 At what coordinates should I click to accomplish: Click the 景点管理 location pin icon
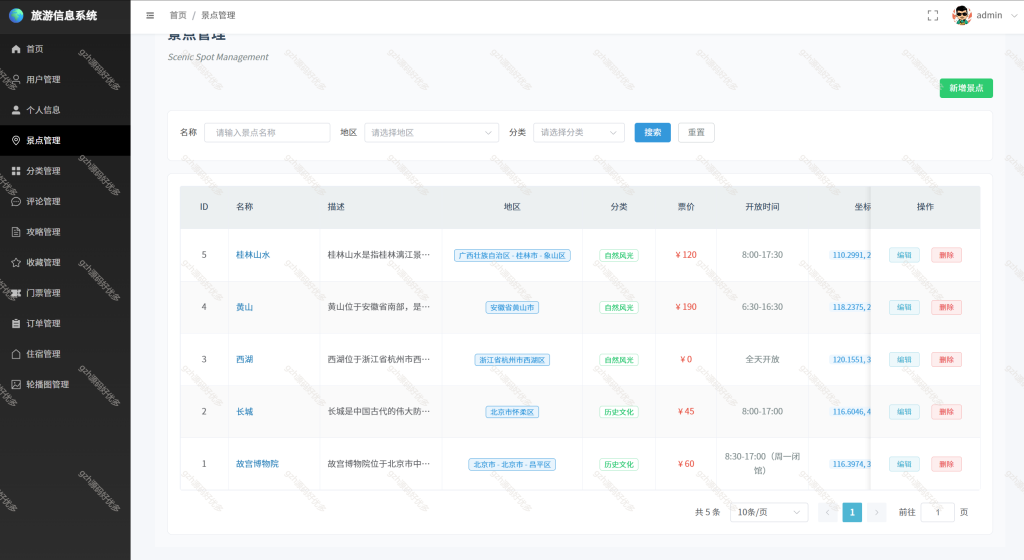click(x=16, y=140)
